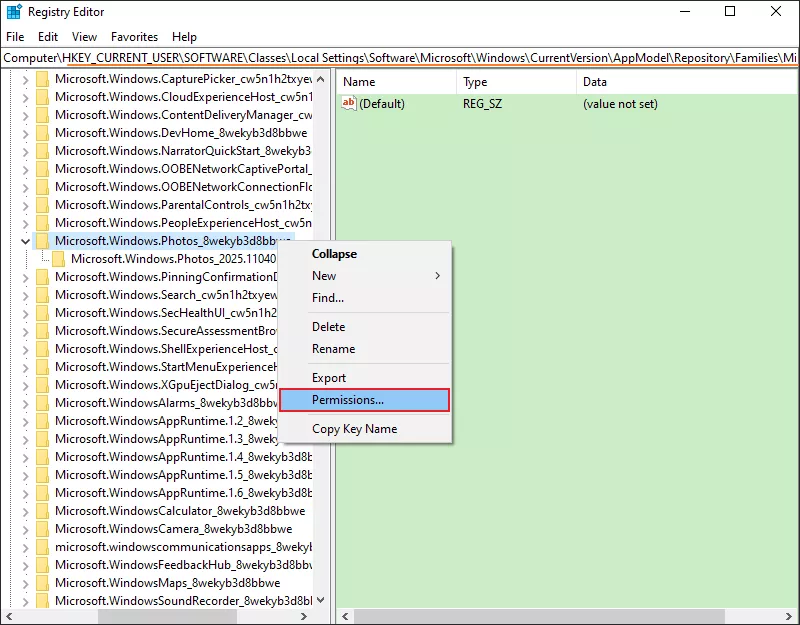
Task: Select the (Default) REG_SZ value row
Action: (567, 104)
